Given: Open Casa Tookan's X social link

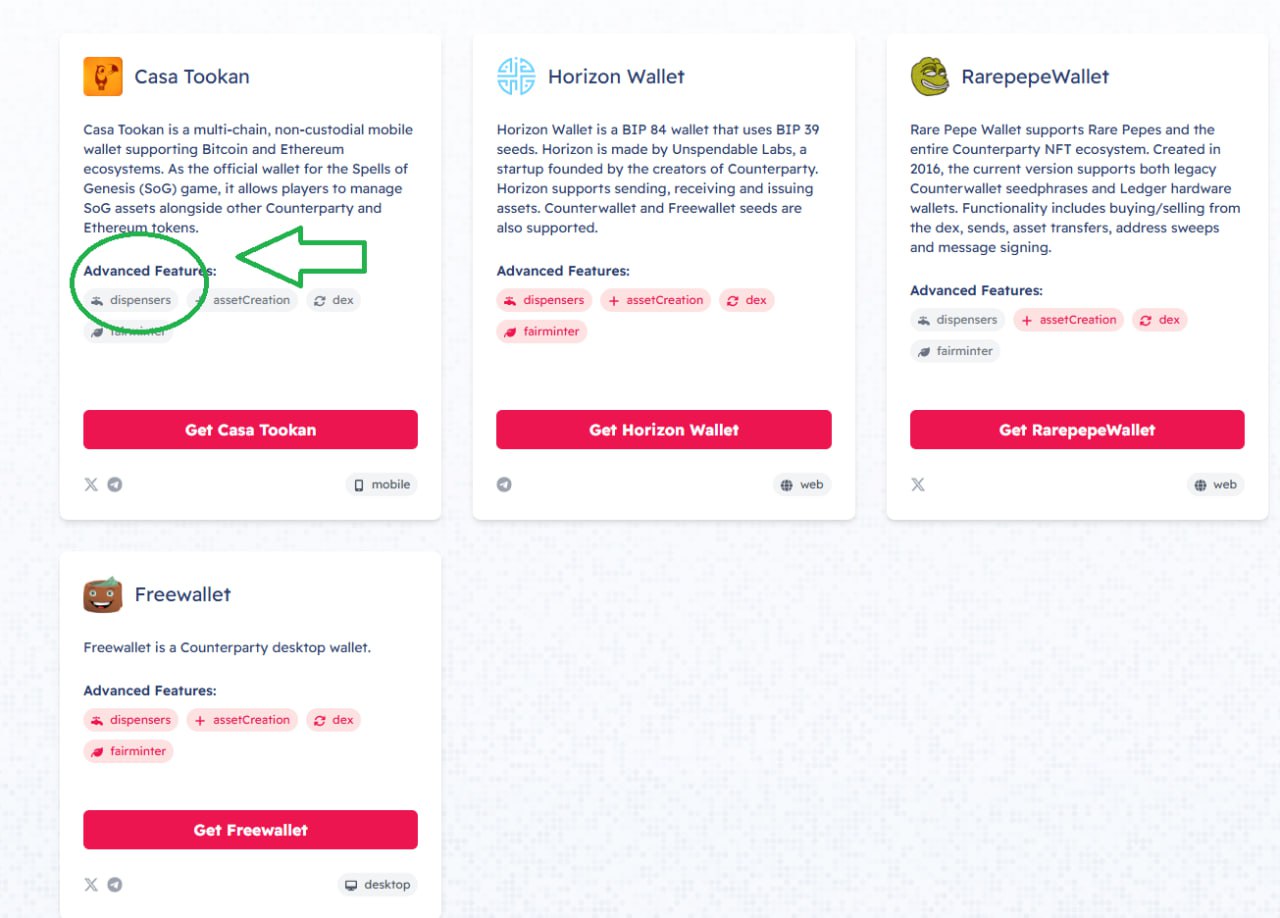Looking at the screenshot, I should coord(91,485).
